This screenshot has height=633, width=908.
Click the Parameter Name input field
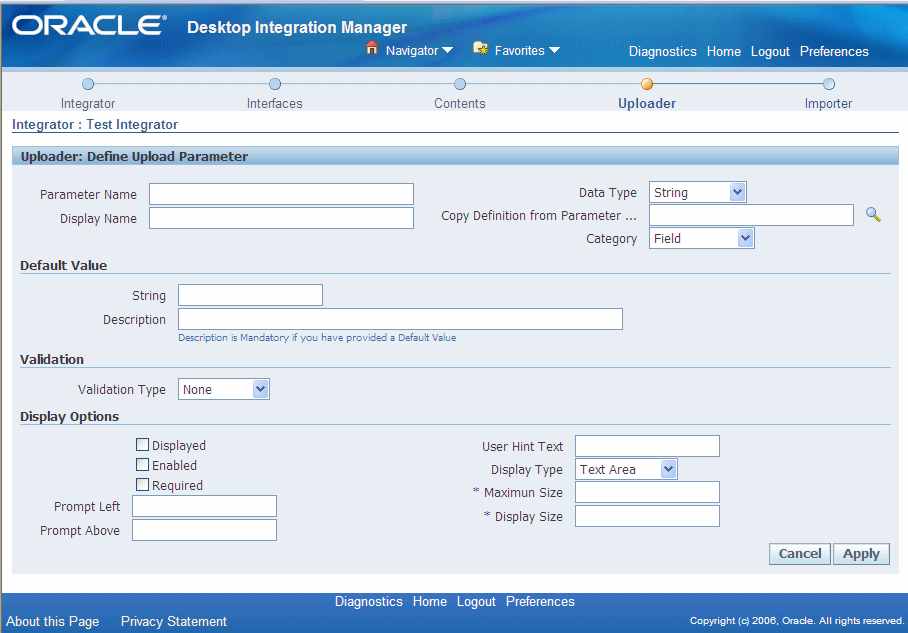[281, 194]
